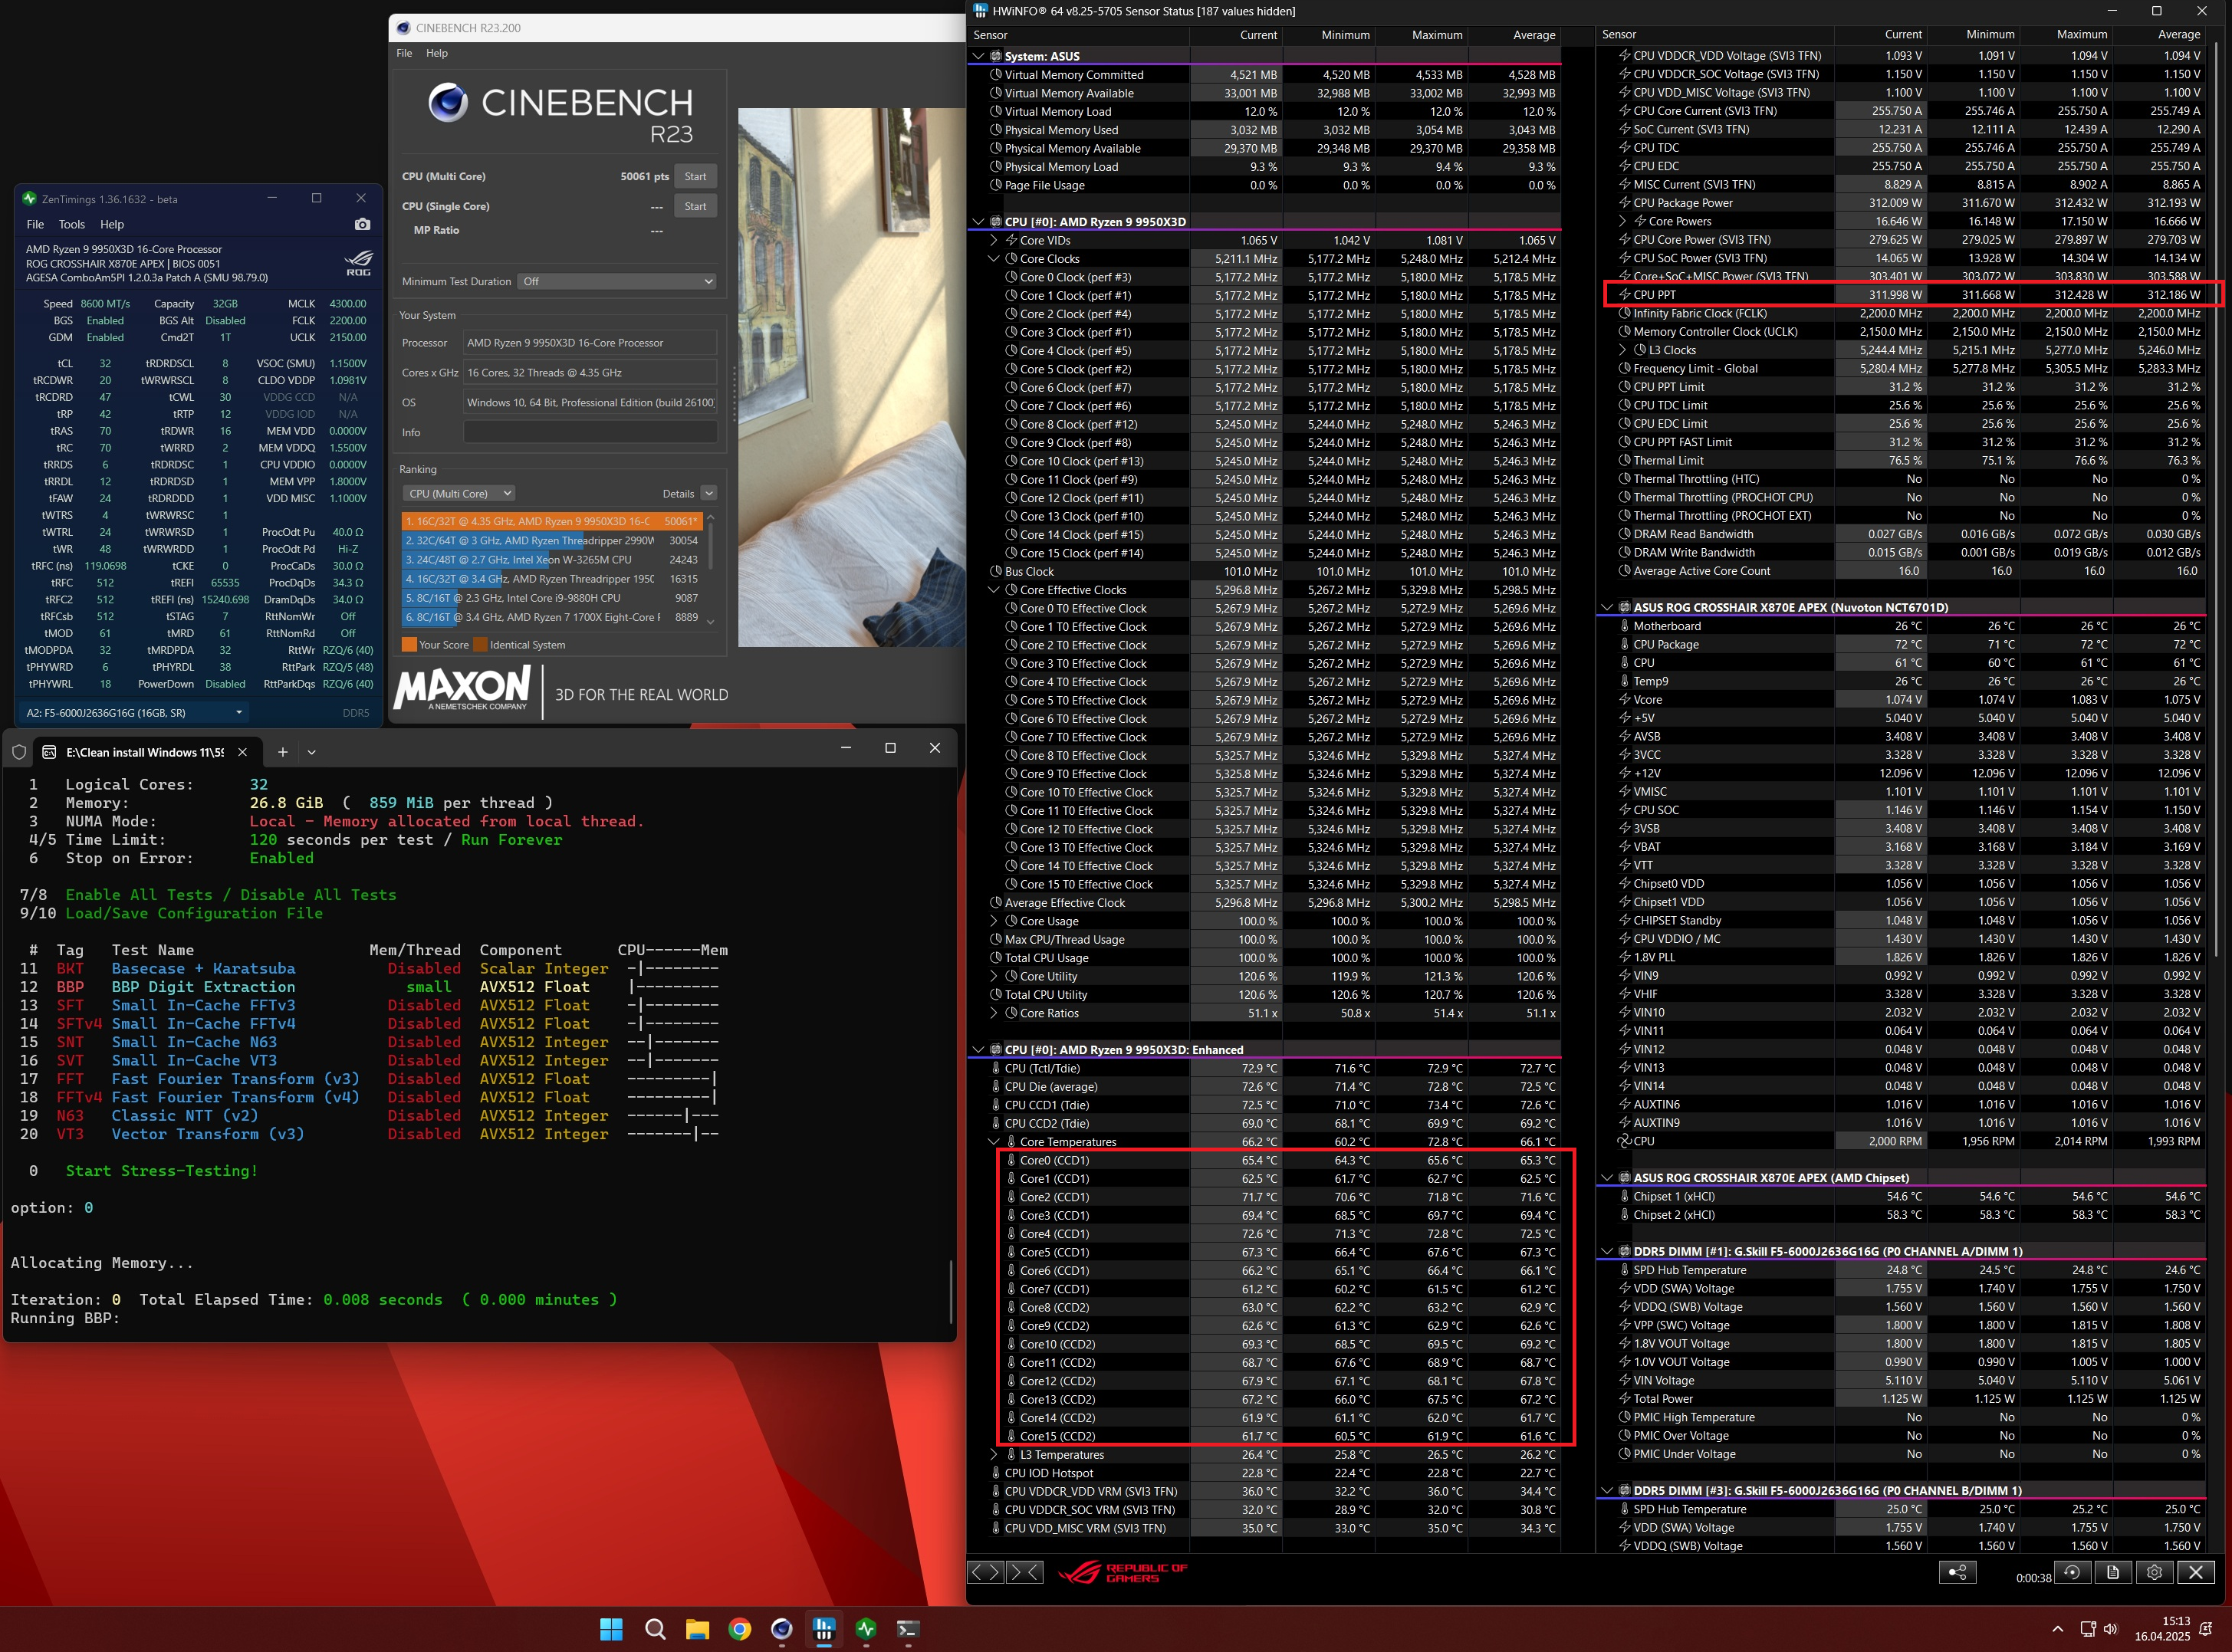This screenshot has height=1652, width=2232.
Task: Expand the Core VIDs group
Action: point(994,240)
